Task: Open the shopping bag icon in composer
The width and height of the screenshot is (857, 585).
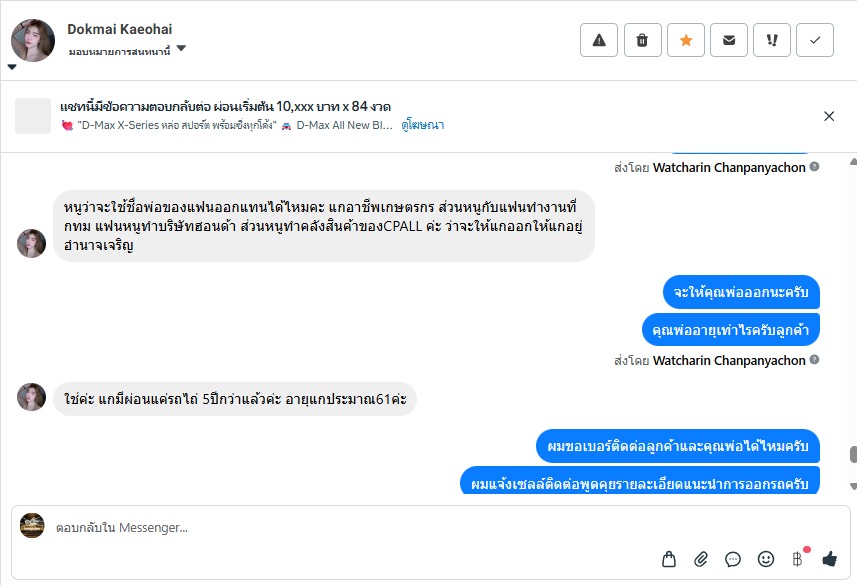Action: pyautogui.click(x=670, y=559)
